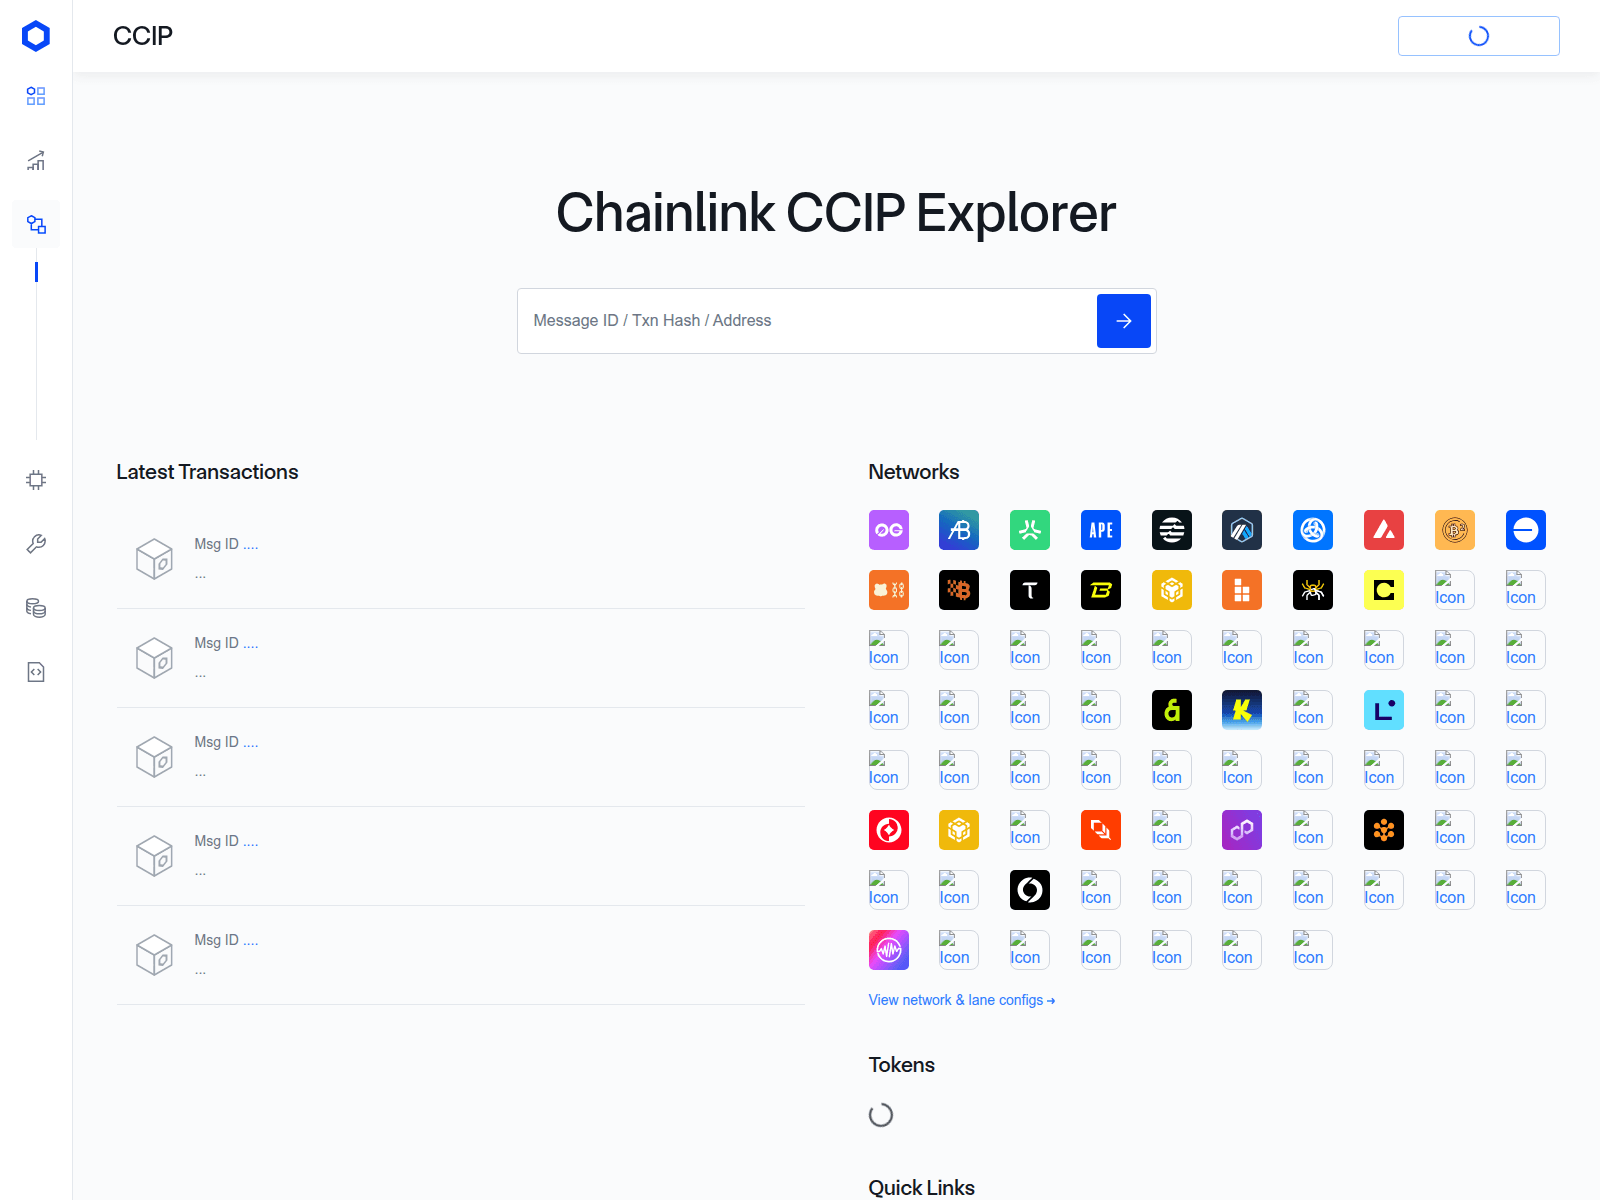Select the orange Berachain bear network icon

pyautogui.click(x=889, y=590)
